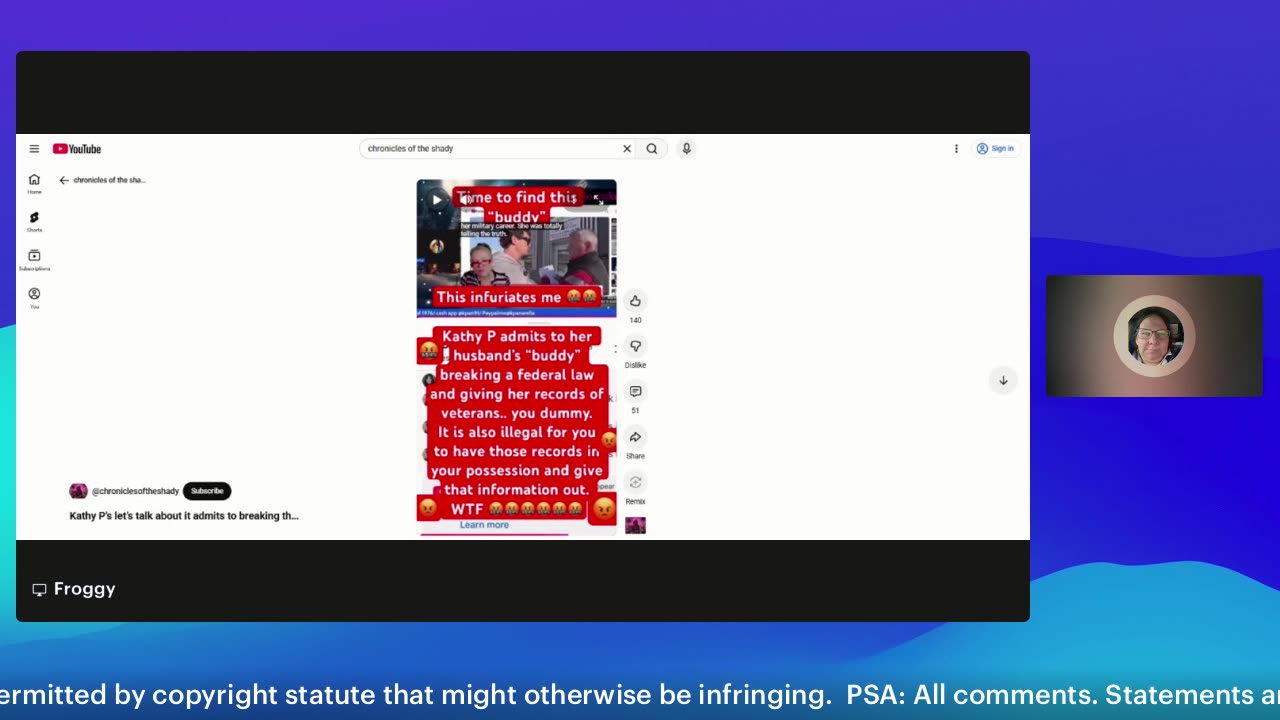Mute the Short using the speaker icon

tap(464, 200)
